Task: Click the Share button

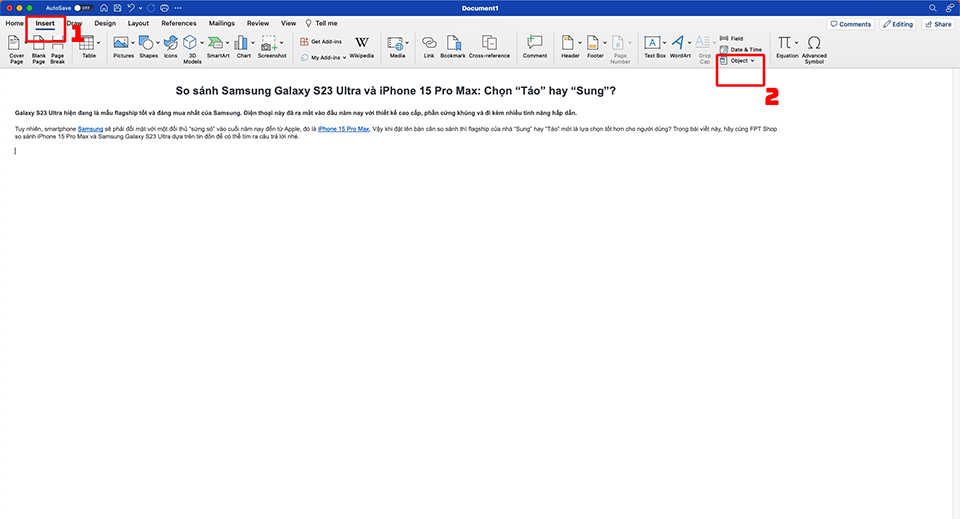Action: pos(938,24)
